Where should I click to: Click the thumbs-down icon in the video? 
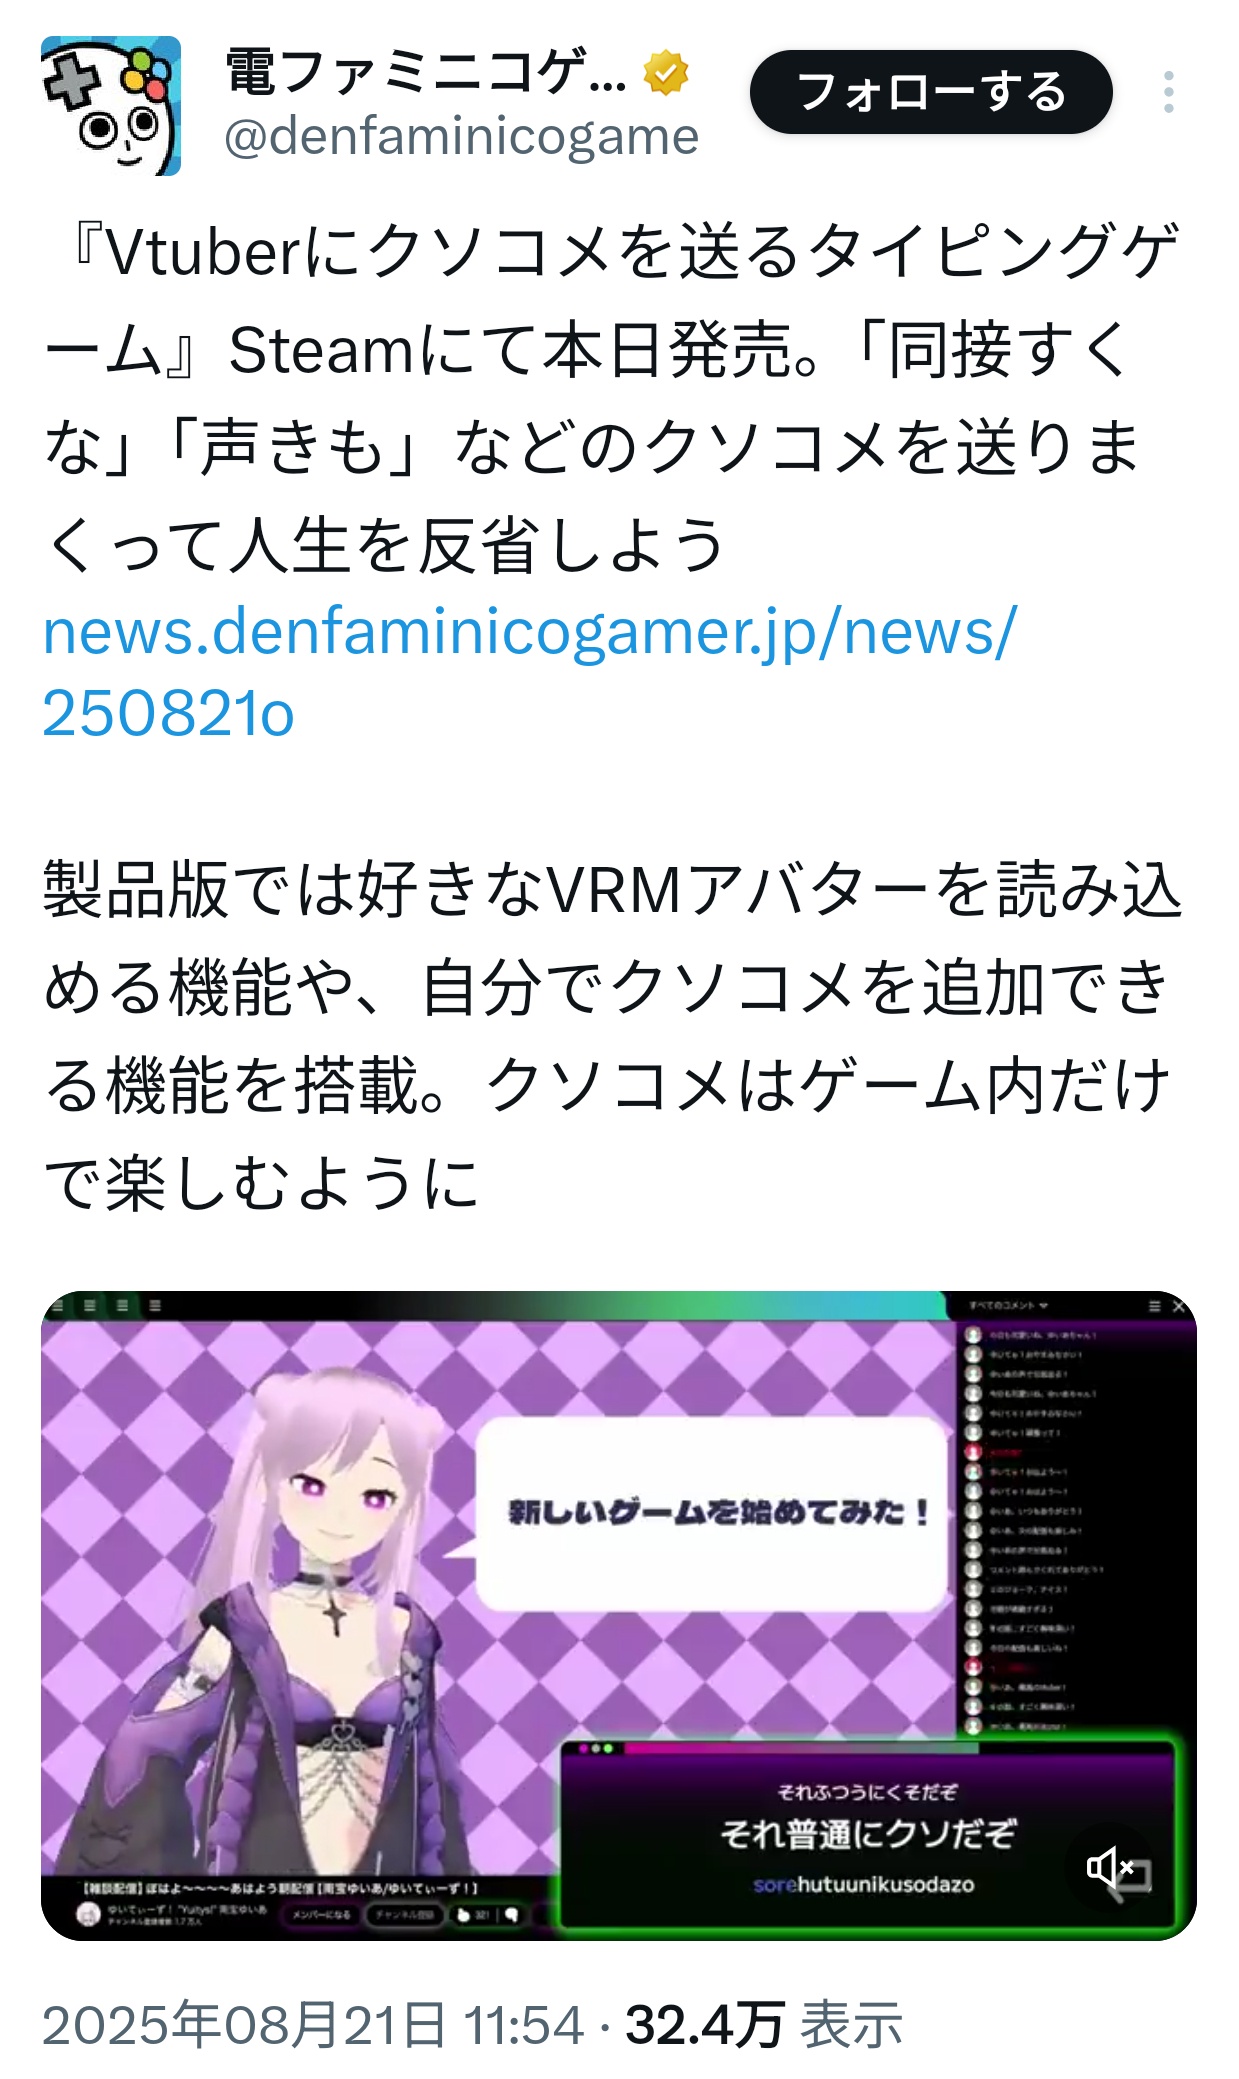pos(512,1915)
